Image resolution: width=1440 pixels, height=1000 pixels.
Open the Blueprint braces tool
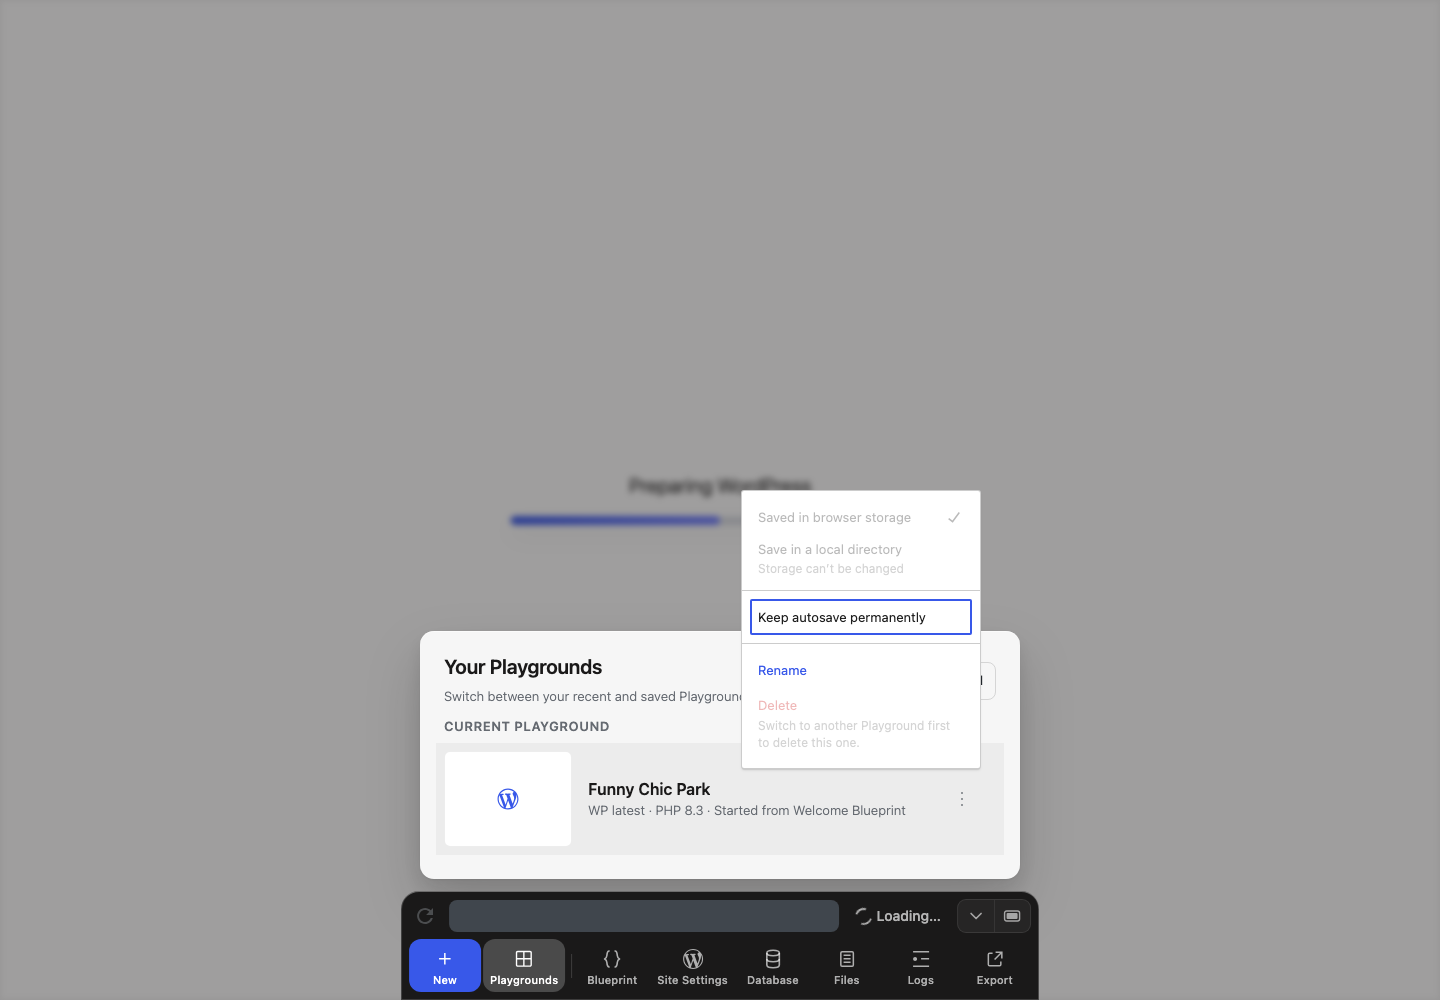tap(612, 966)
